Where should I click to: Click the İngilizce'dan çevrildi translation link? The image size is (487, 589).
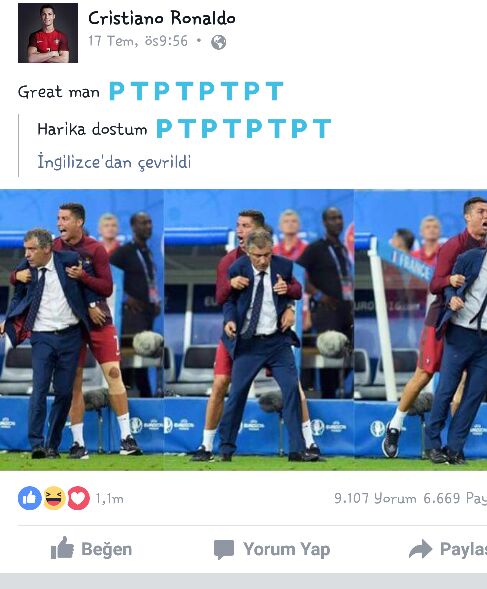114,162
